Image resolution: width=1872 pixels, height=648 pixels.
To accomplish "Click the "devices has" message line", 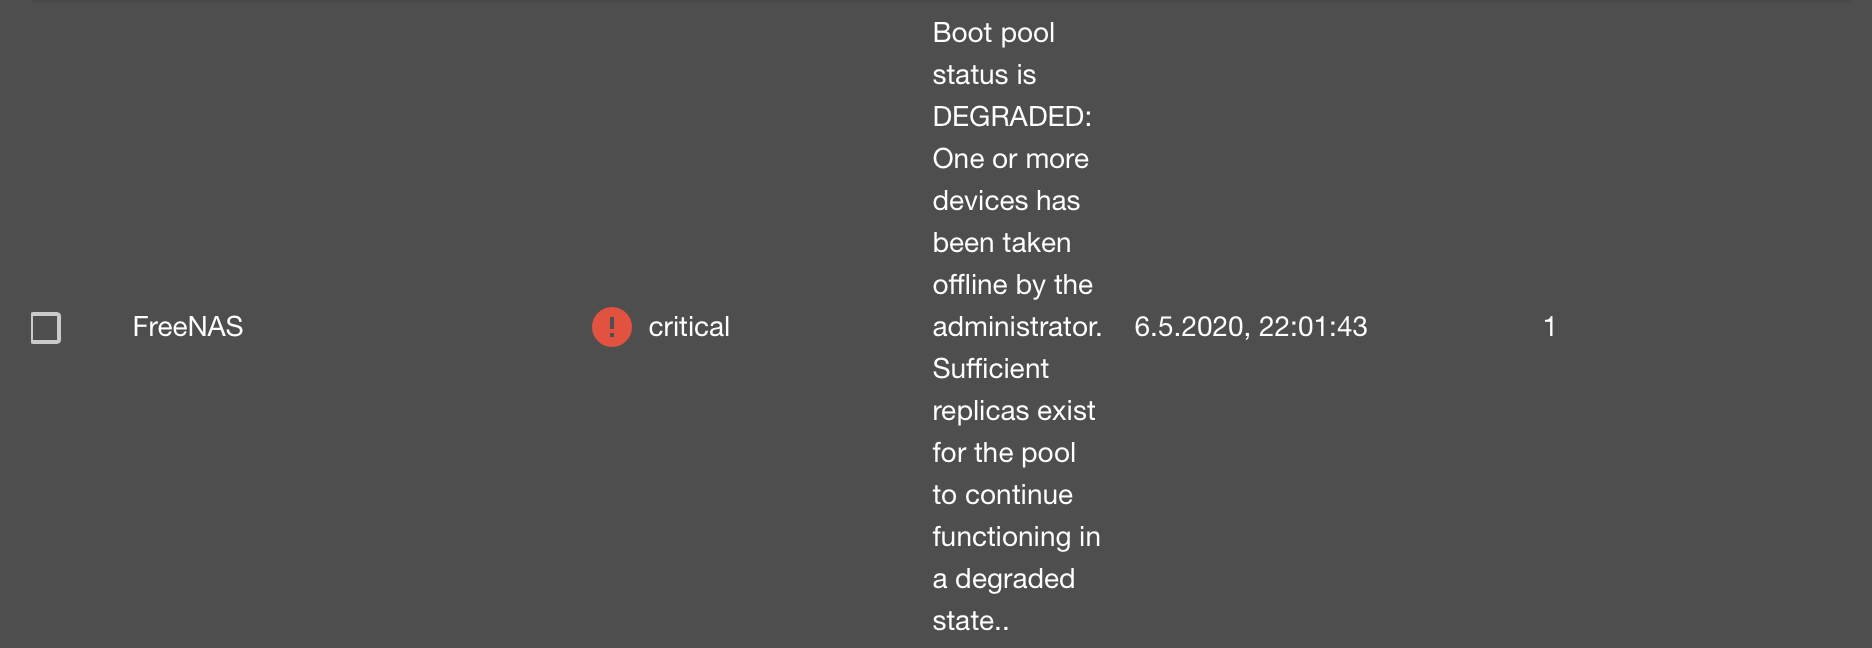I will [x=1006, y=201].
